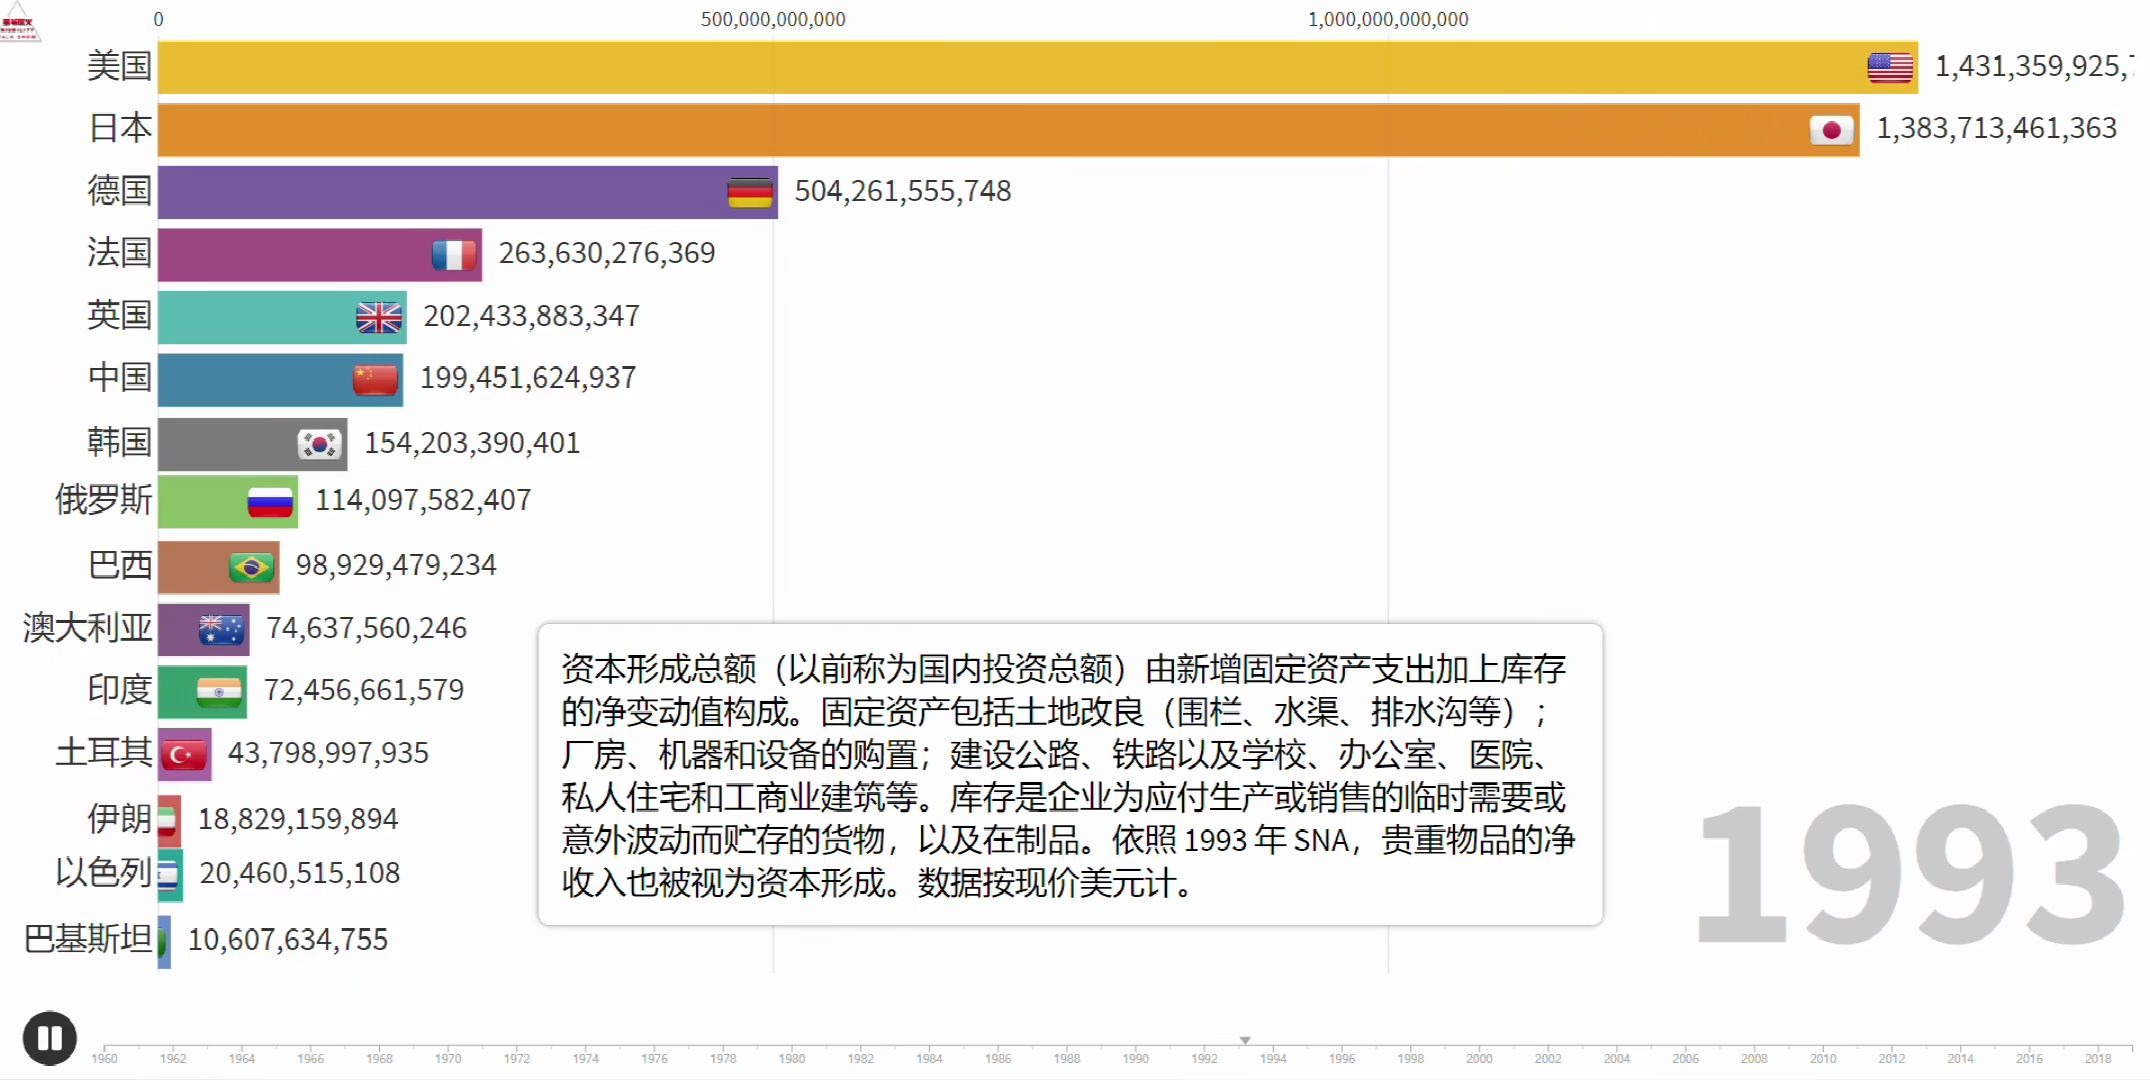Click the France flag icon
This screenshot has width=2150, height=1080.
[x=454, y=255]
